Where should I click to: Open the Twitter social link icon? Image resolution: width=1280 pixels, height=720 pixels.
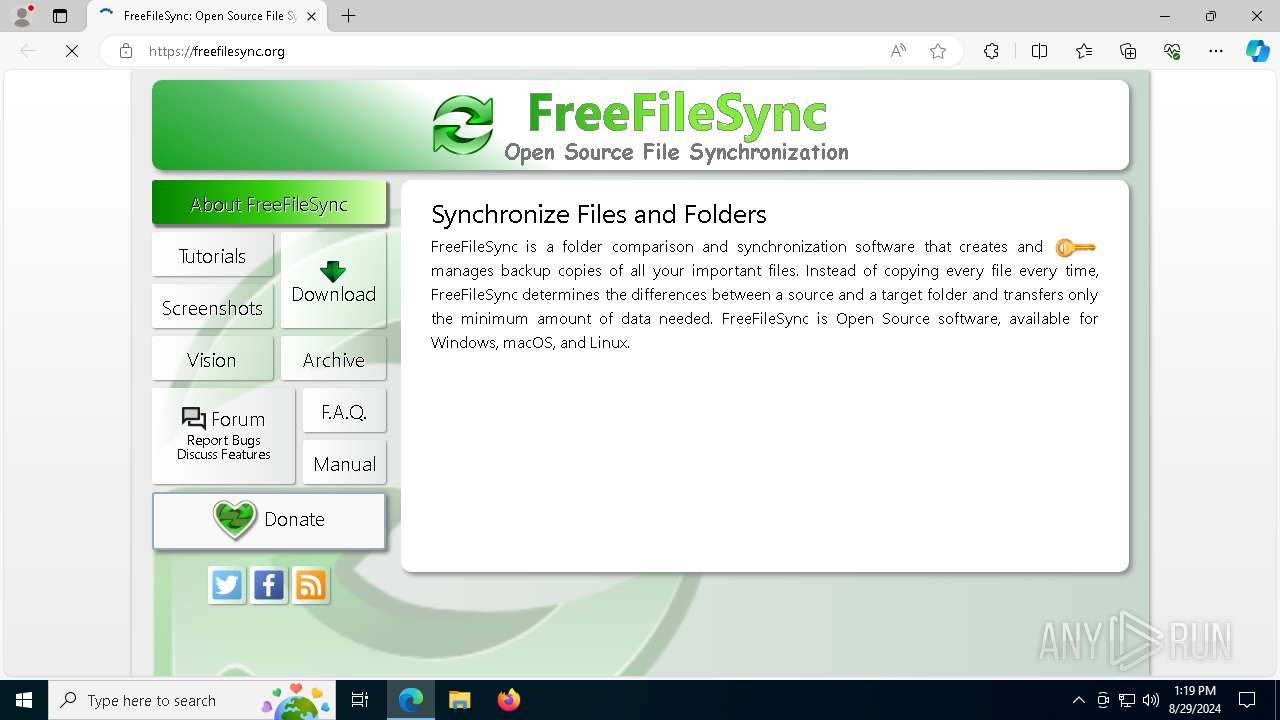click(227, 585)
